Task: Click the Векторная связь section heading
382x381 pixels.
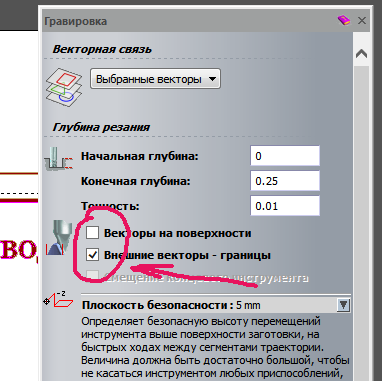Action: (x=102, y=49)
